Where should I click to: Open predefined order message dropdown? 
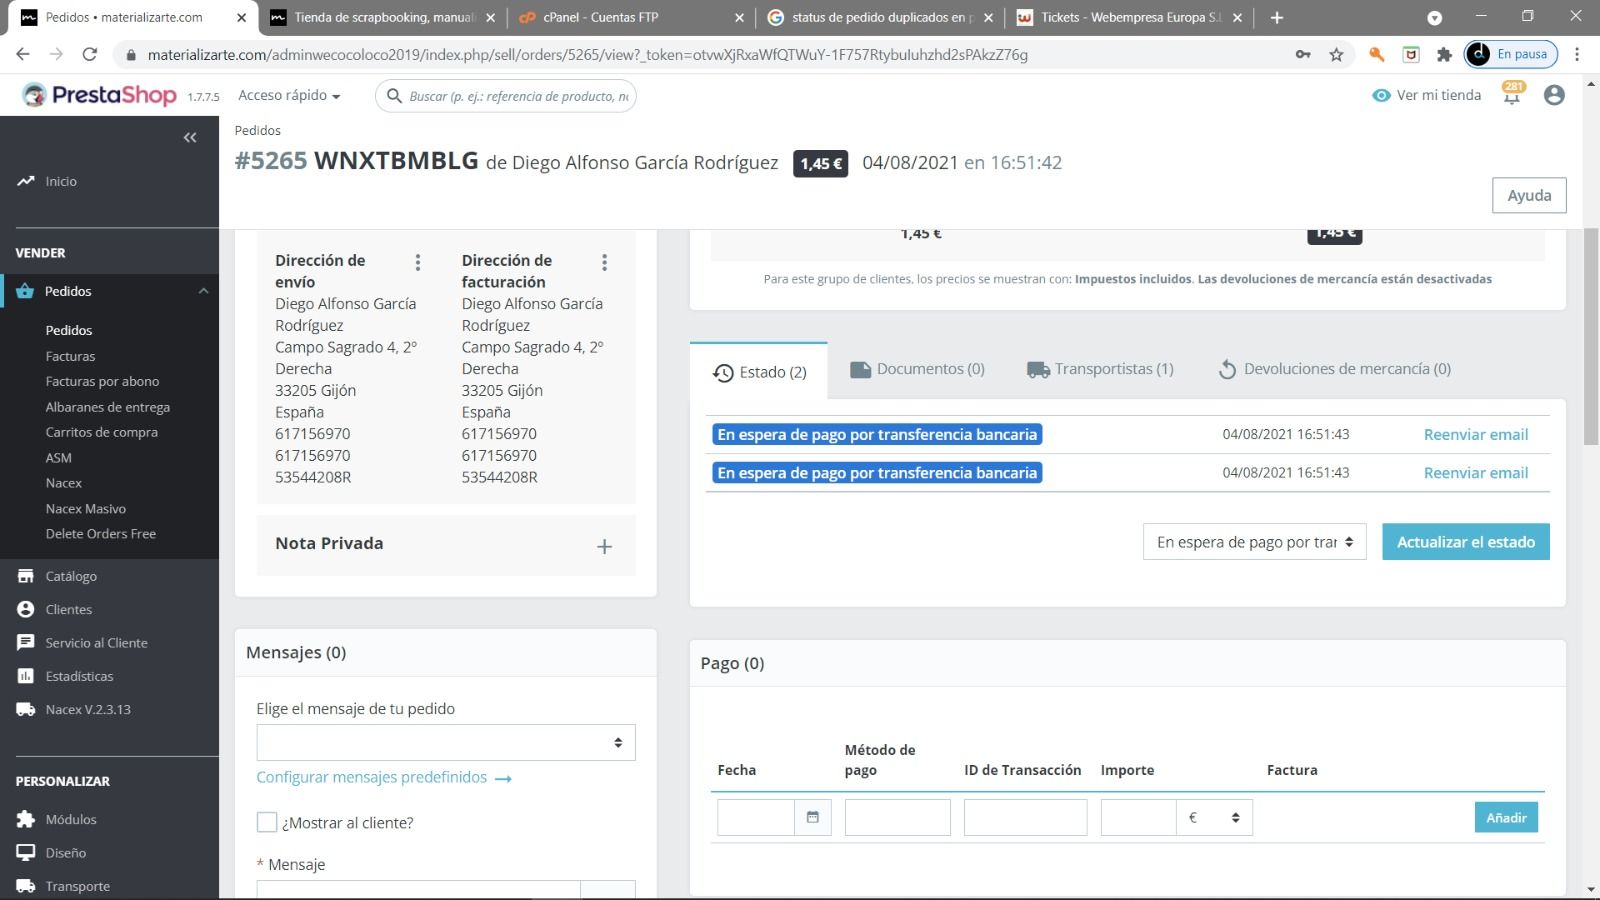pos(446,742)
